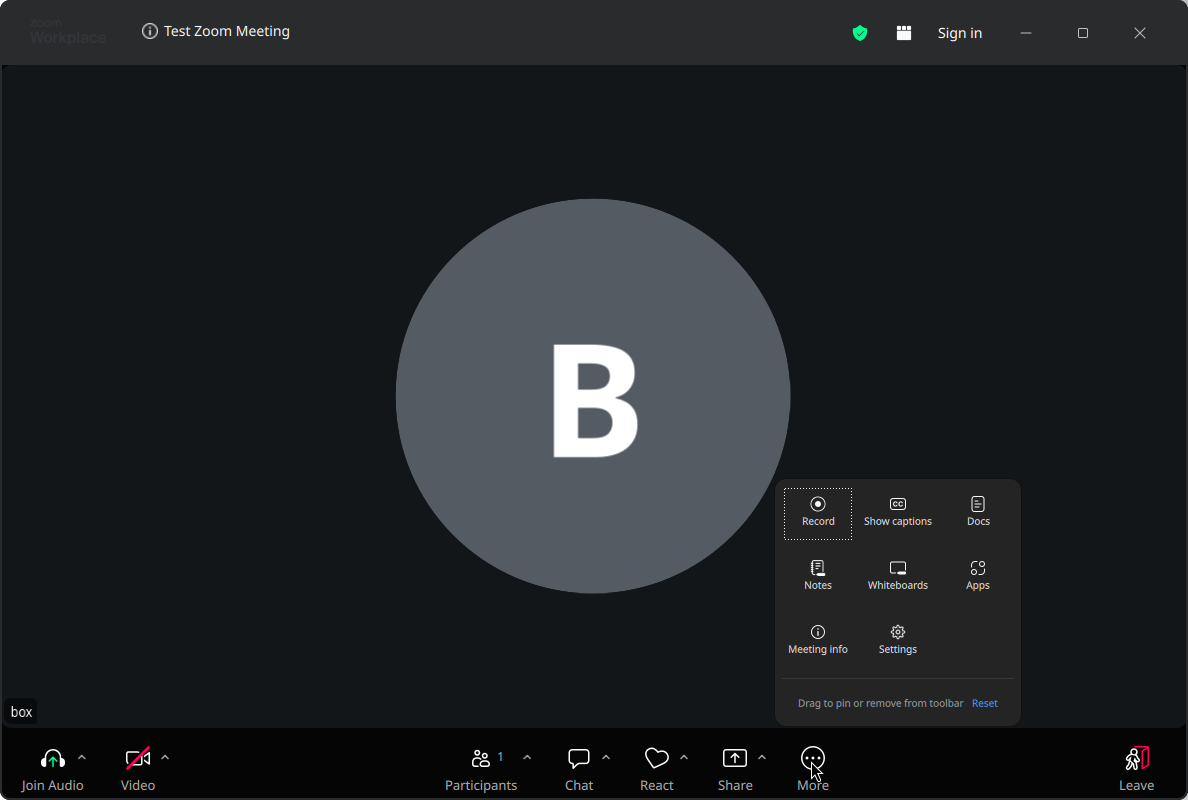Click the Reset toolbar link

[x=984, y=703]
